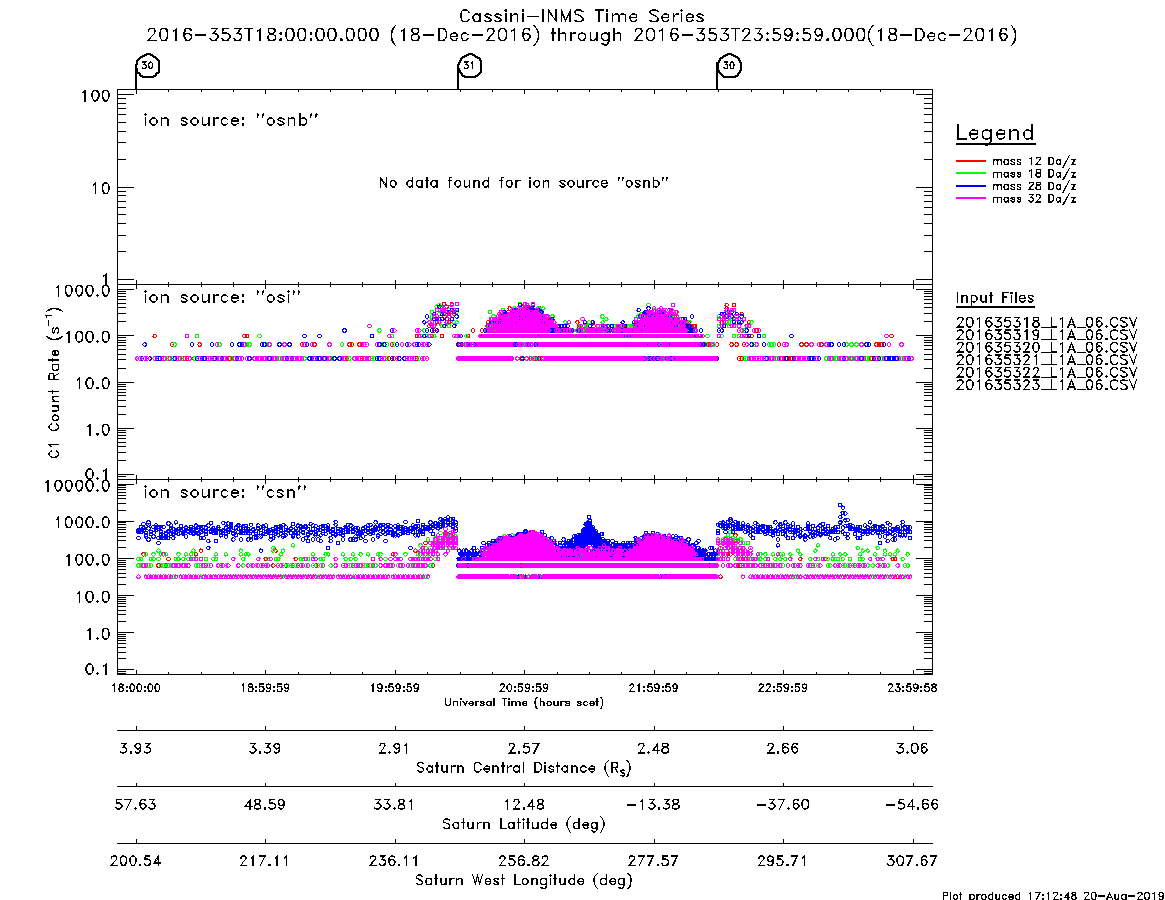Click the ion source "csn" panel label
1165x900 pixels.
click(225, 492)
